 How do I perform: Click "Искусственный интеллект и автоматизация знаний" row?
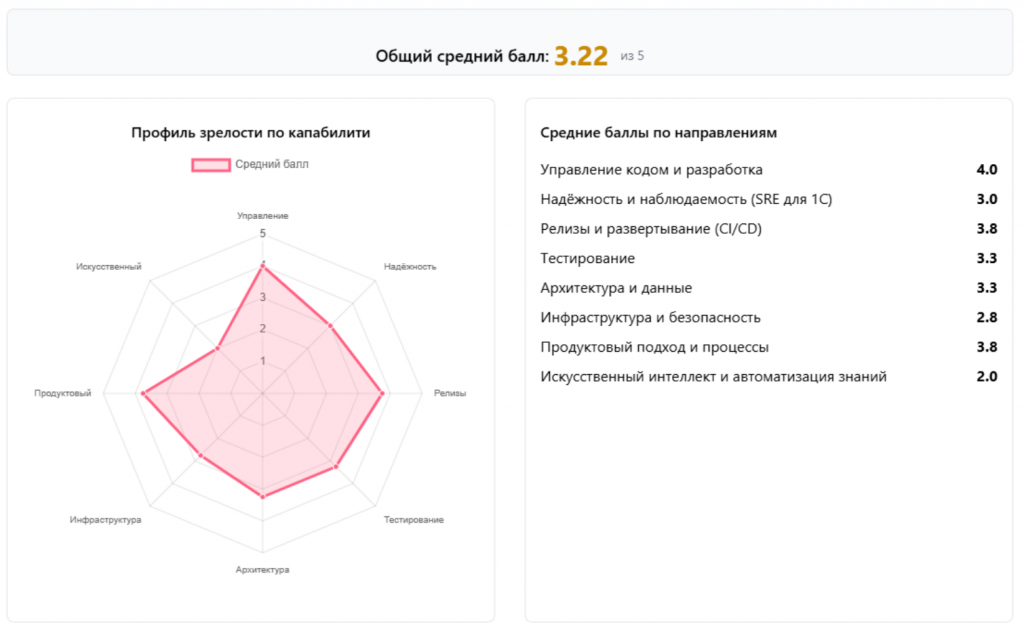click(x=713, y=377)
